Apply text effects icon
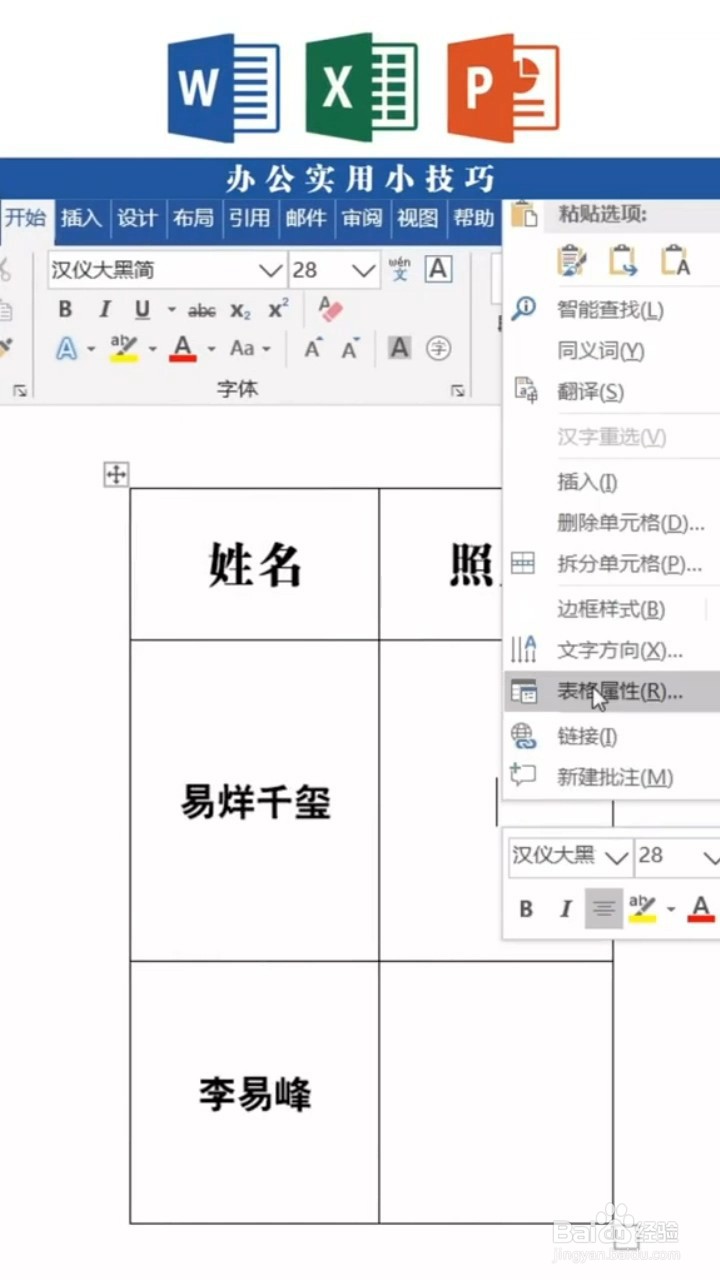 pyautogui.click(x=66, y=349)
